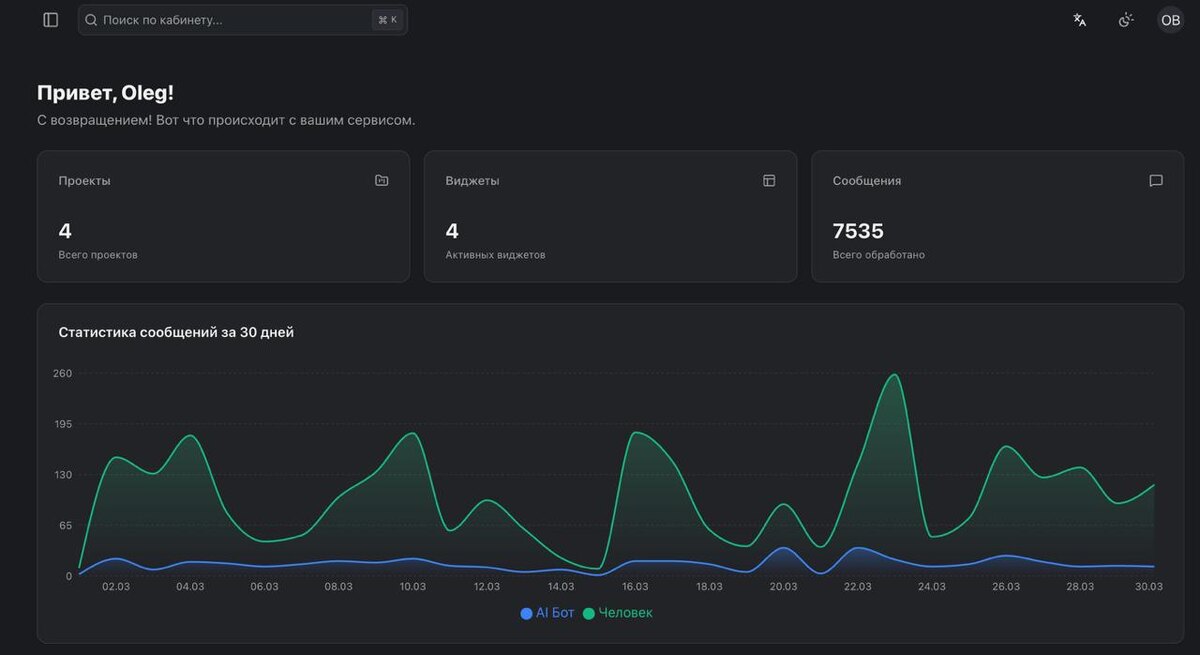Toggle the sidebar panel icon
This screenshot has width=1200, height=655.
(x=51, y=20)
